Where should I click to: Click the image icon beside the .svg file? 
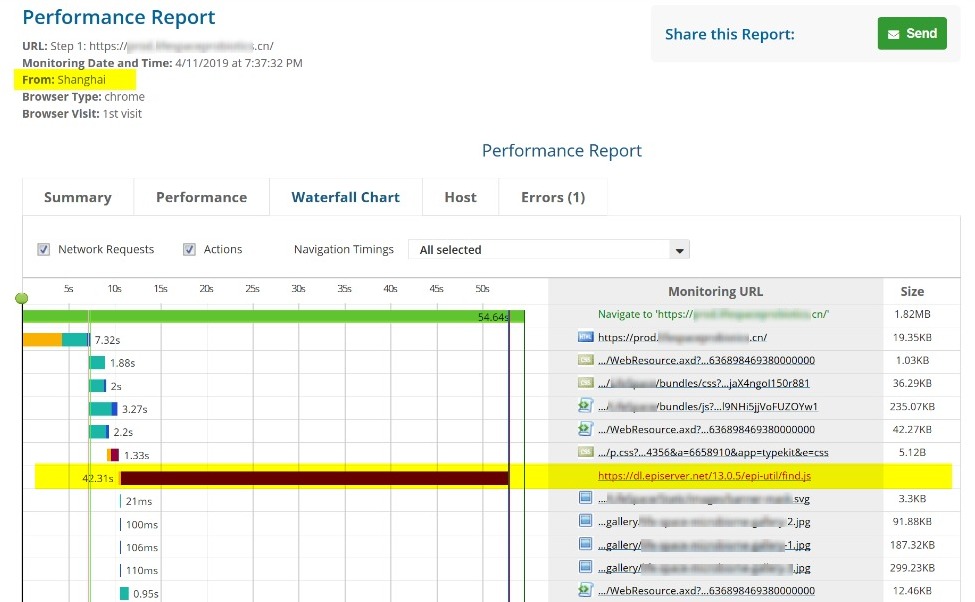pos(586,498)
